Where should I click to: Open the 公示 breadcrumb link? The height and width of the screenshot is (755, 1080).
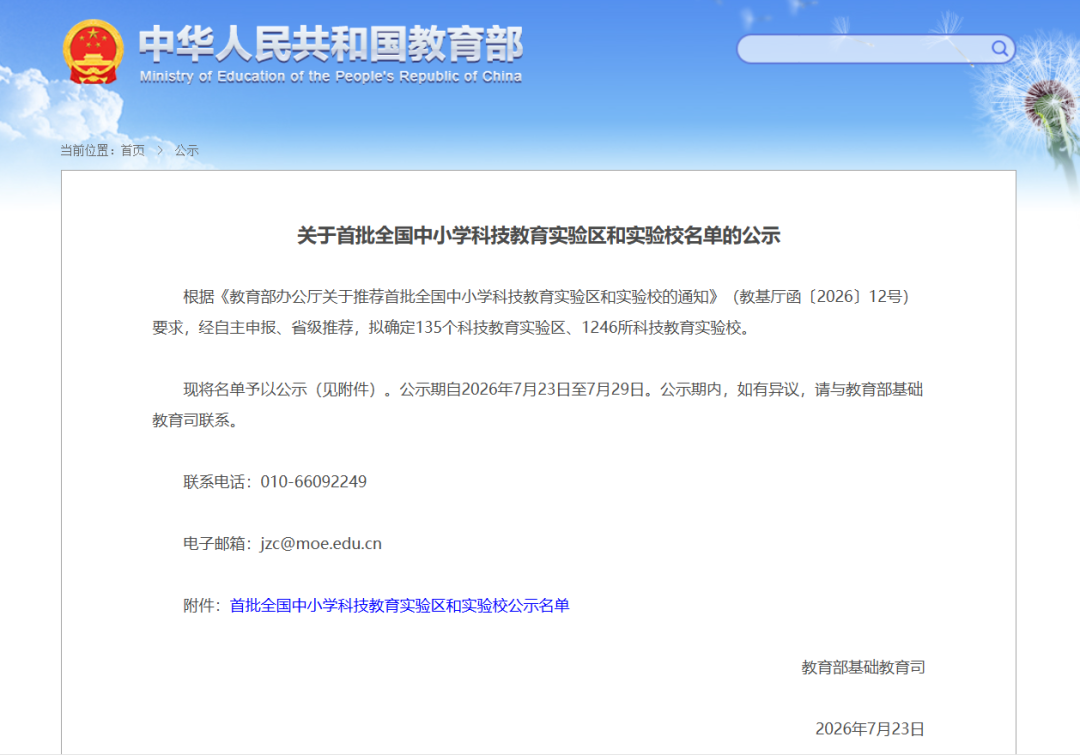tap(186, 150)
